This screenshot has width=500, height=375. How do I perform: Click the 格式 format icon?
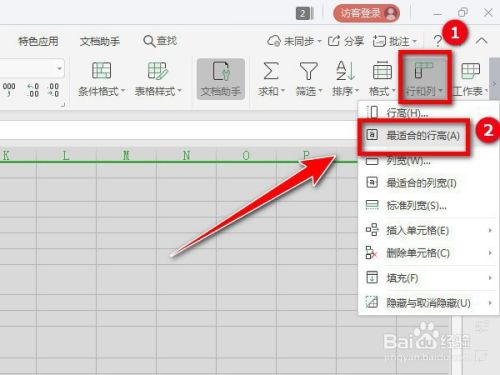382,71
